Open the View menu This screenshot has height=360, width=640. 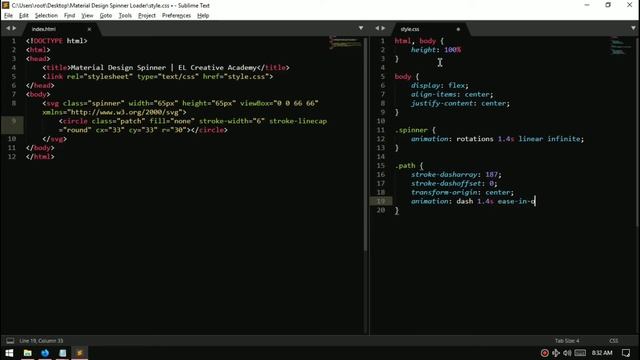click(87, 16)
